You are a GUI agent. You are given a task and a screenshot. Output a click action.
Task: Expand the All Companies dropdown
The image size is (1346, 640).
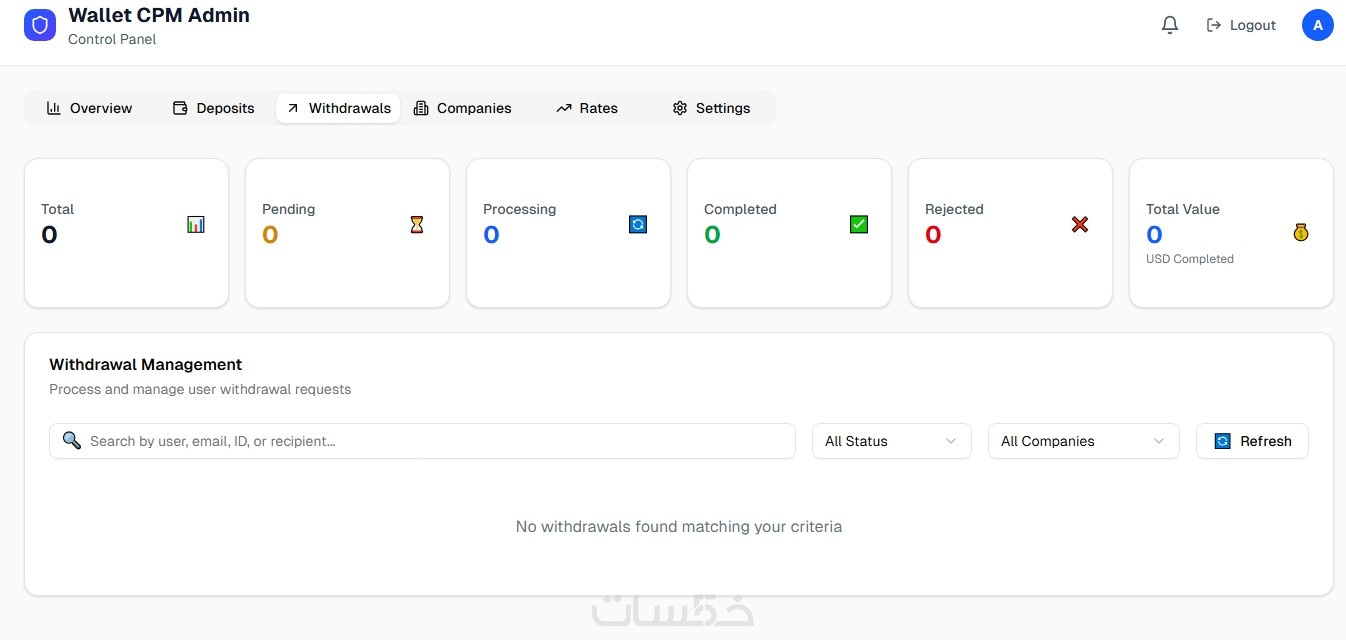[1083, 441]
